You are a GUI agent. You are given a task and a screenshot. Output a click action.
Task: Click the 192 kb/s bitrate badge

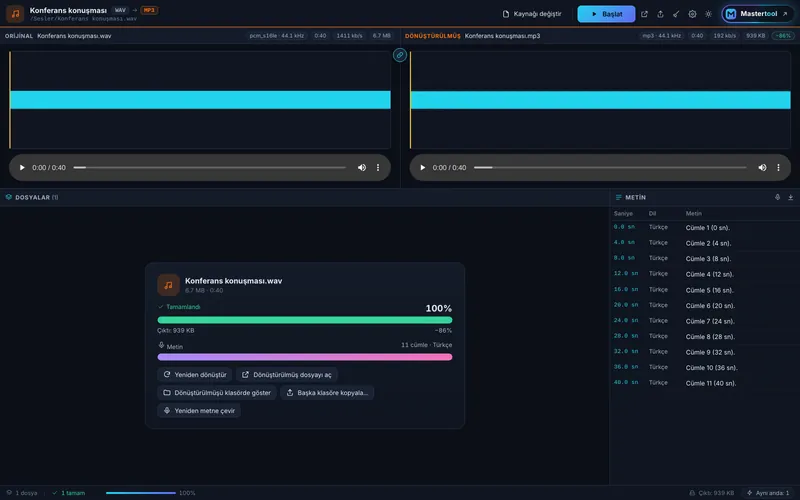click(x=724, y=36)
